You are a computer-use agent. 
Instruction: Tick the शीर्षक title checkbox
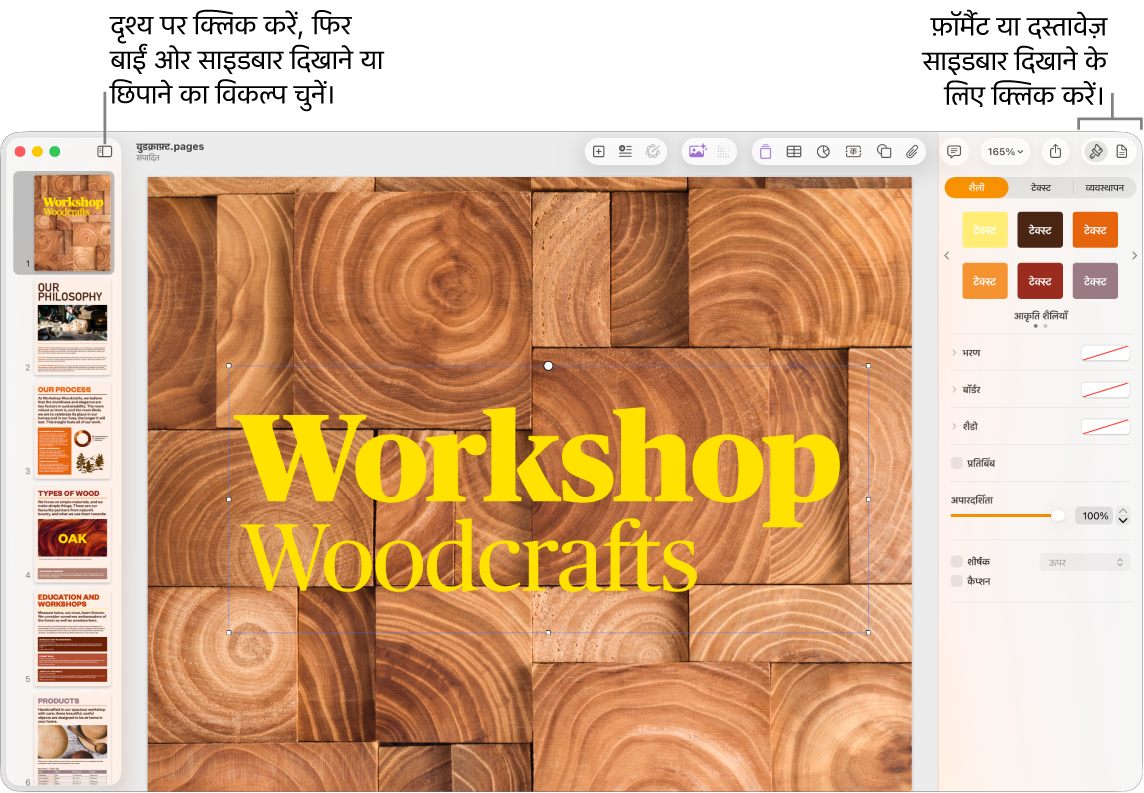coord(956,561)
